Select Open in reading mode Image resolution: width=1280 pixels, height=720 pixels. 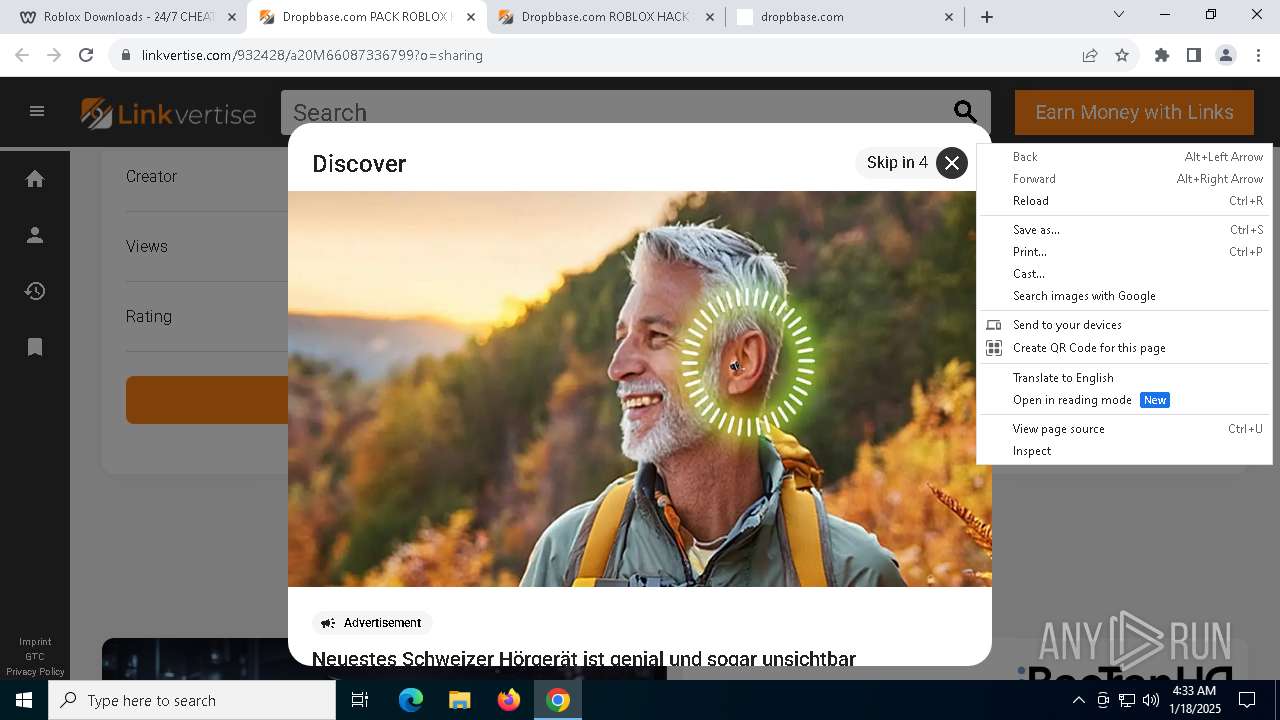click(x=1124, y=400)
